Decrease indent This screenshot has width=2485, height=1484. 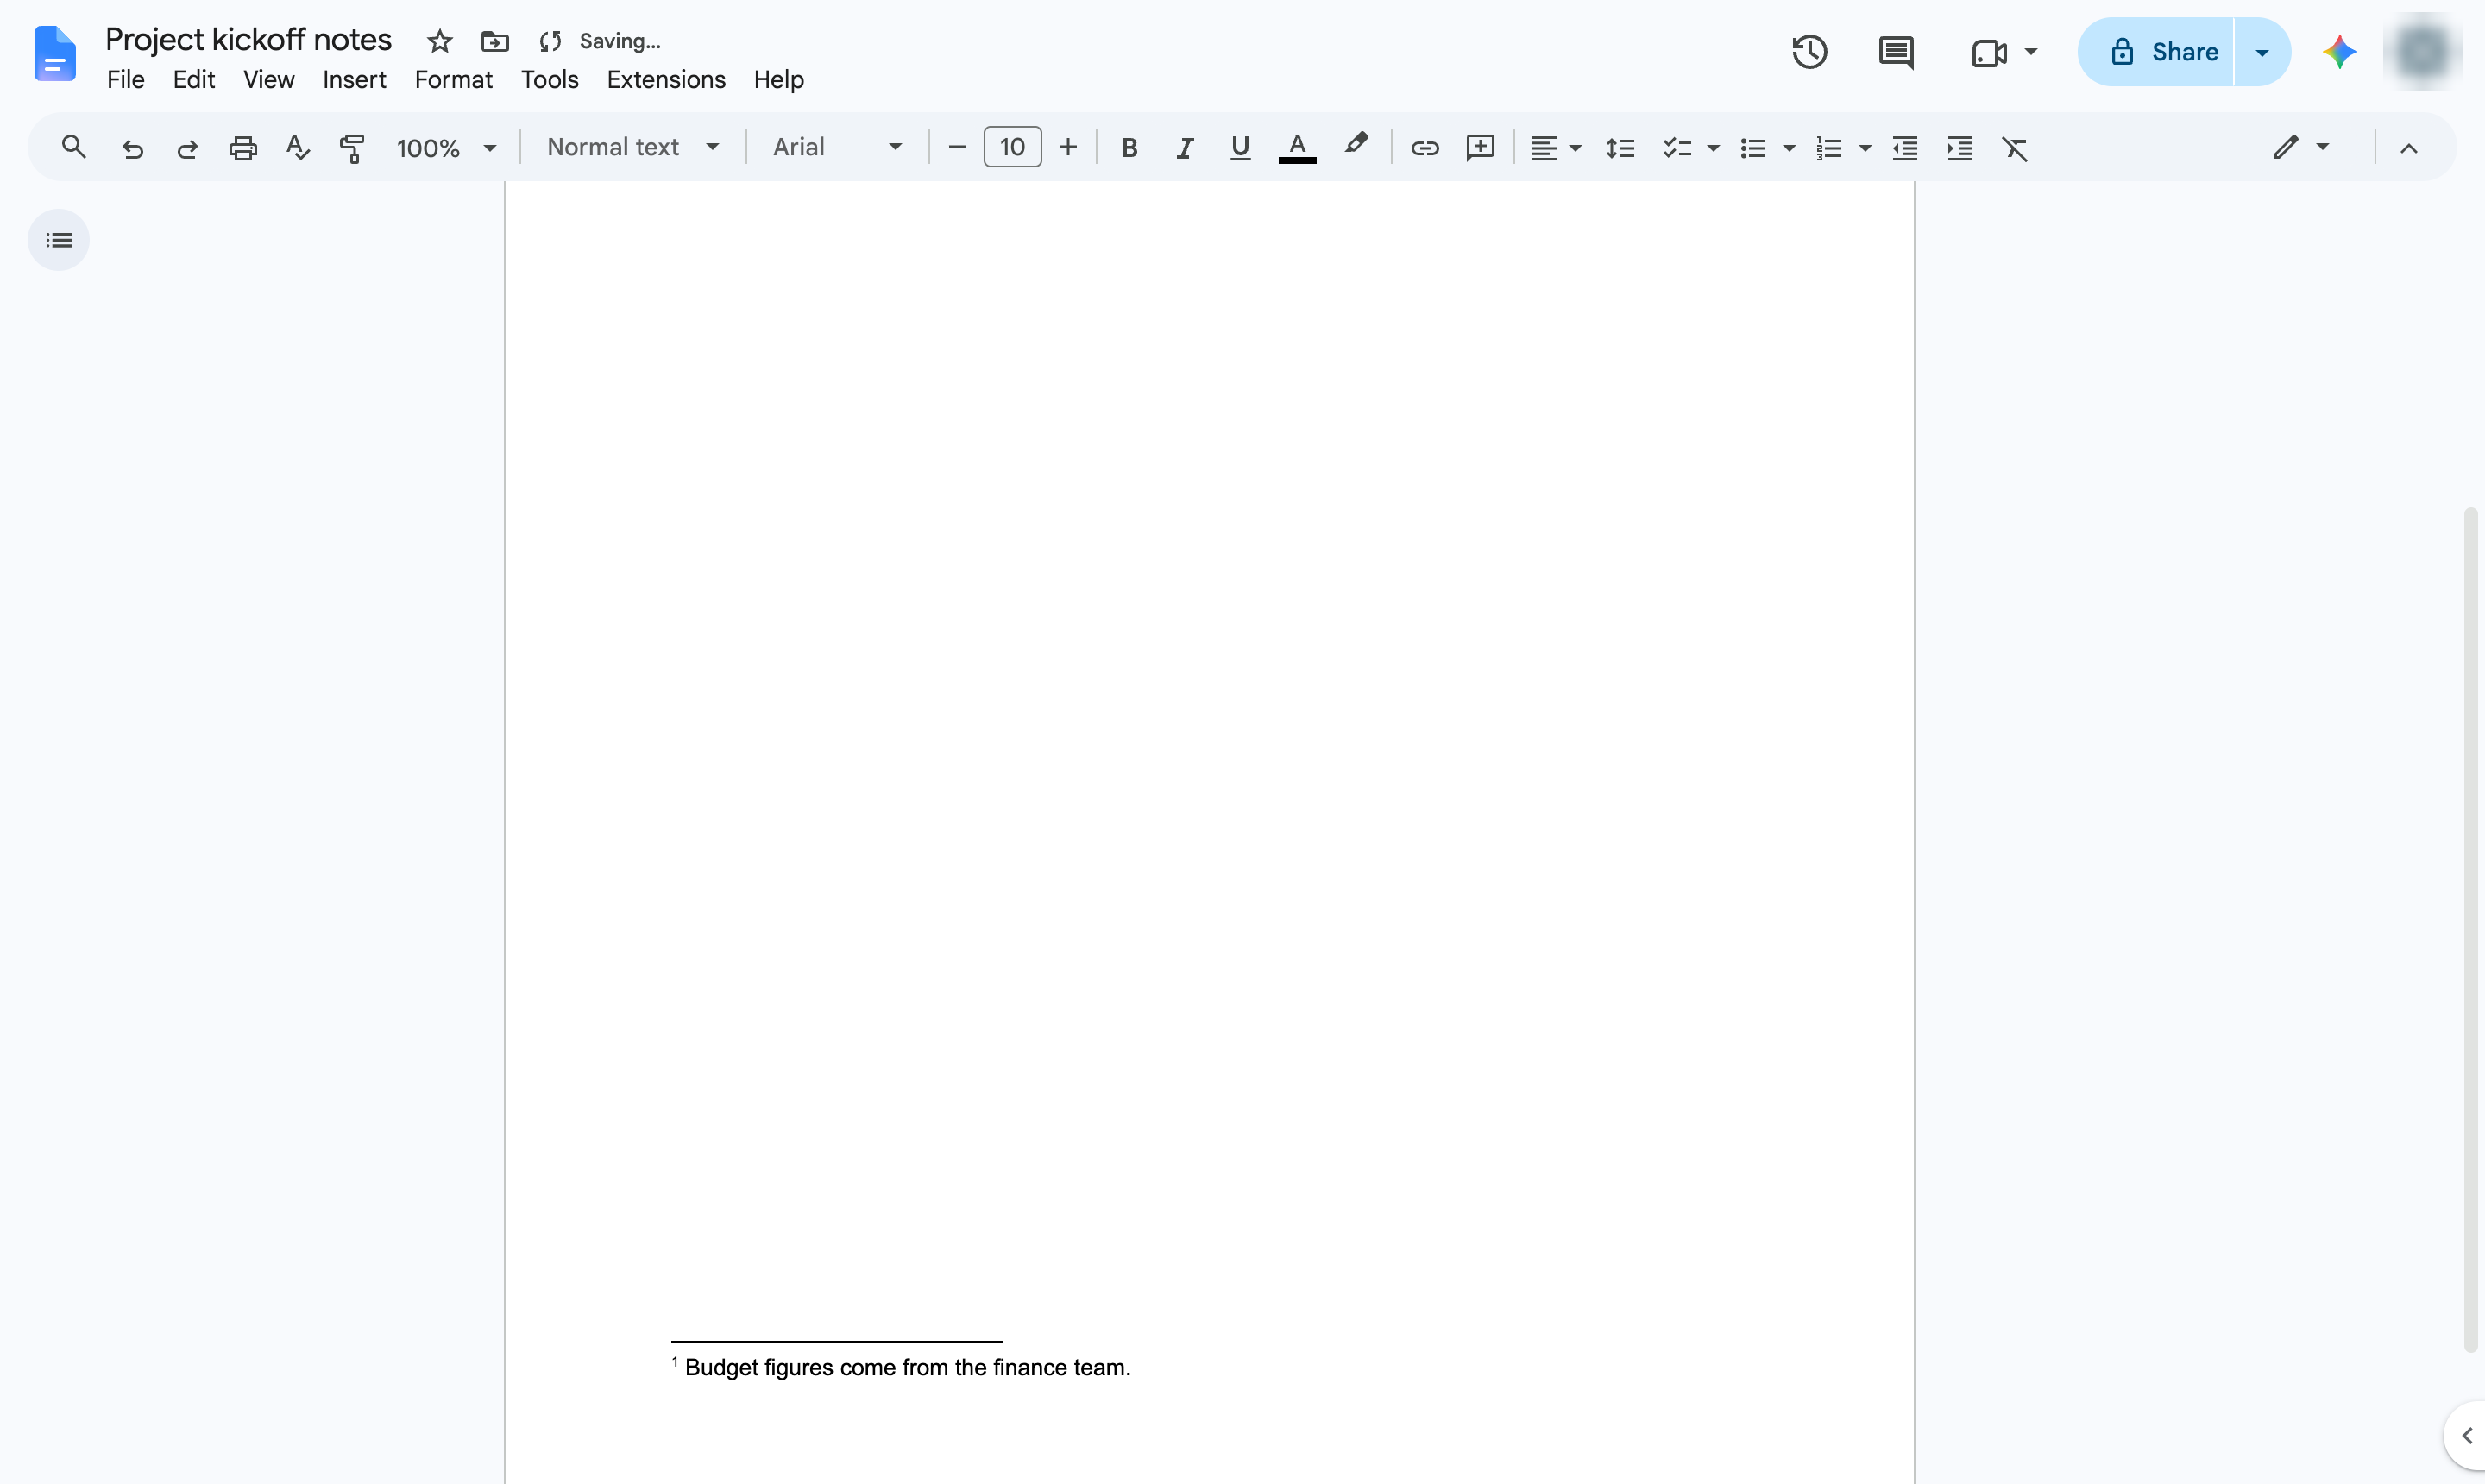click(1905, 148)
